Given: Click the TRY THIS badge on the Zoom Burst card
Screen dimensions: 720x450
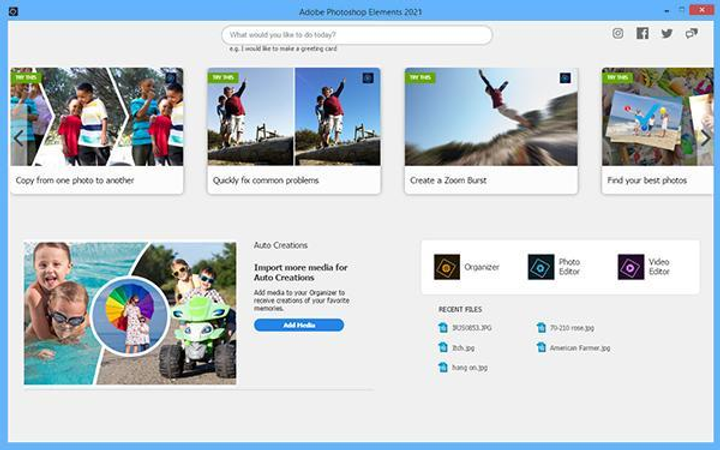Looking at the screenshot, I should (420, 78).
